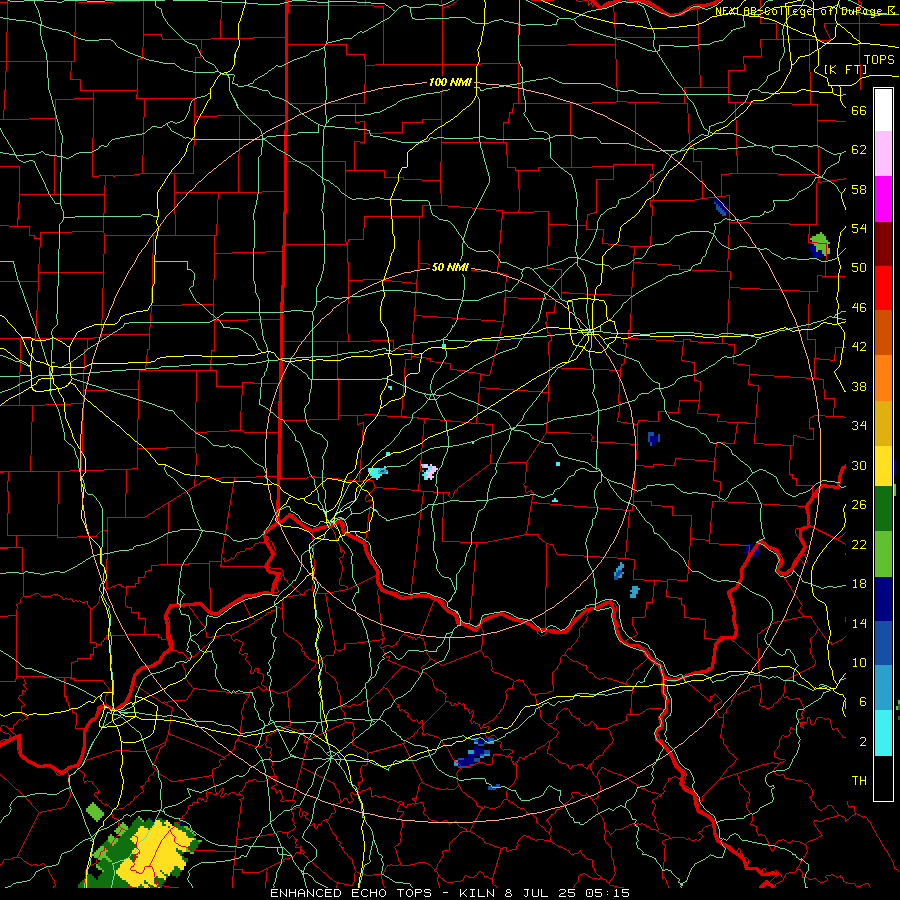Click the '18' legend value
This screenshot has height=900, width=900.
(859, 584)
